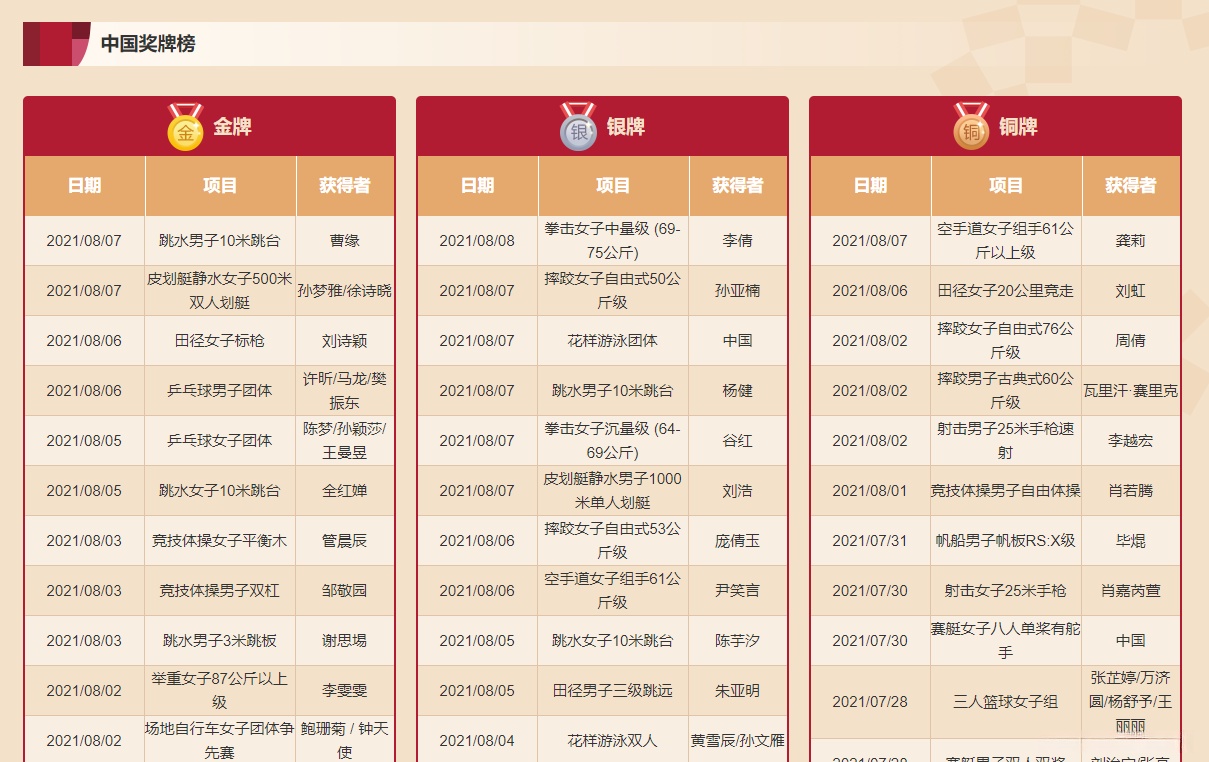Viewport: 1209px width, 762px height.
Task: Click 刘虹 in the bronze medal table
Action: 1131,290
